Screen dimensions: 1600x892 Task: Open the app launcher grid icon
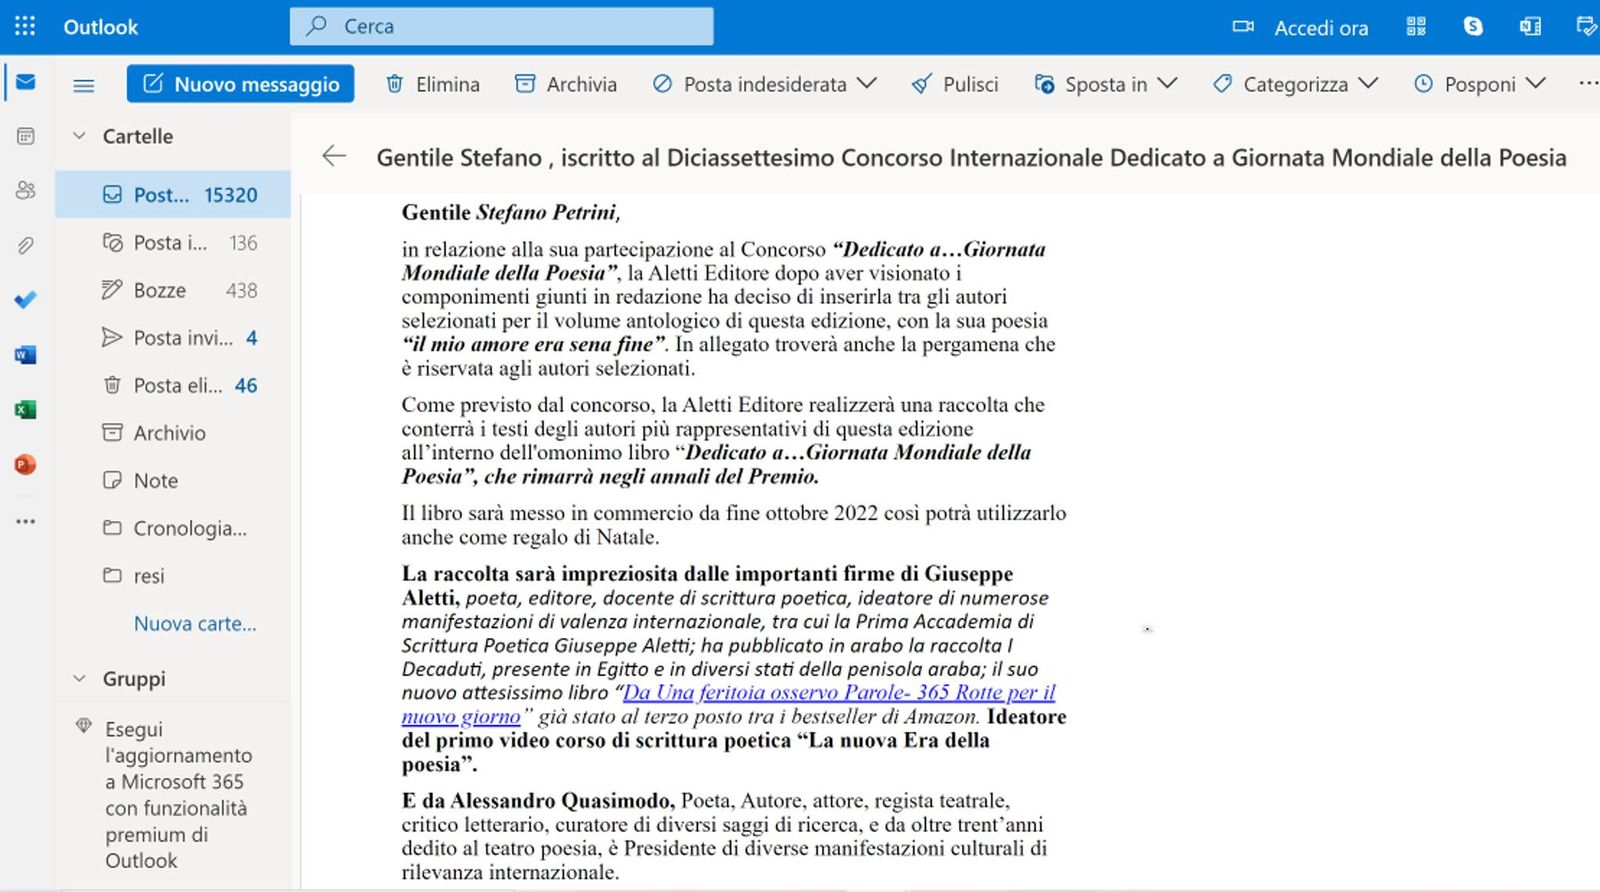click(25, 27)
